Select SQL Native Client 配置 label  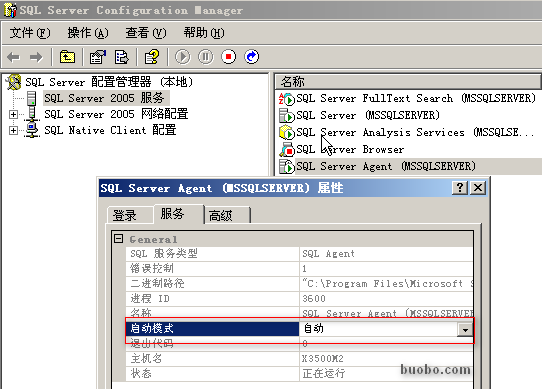pyautogui.click(x=110, y=130)
